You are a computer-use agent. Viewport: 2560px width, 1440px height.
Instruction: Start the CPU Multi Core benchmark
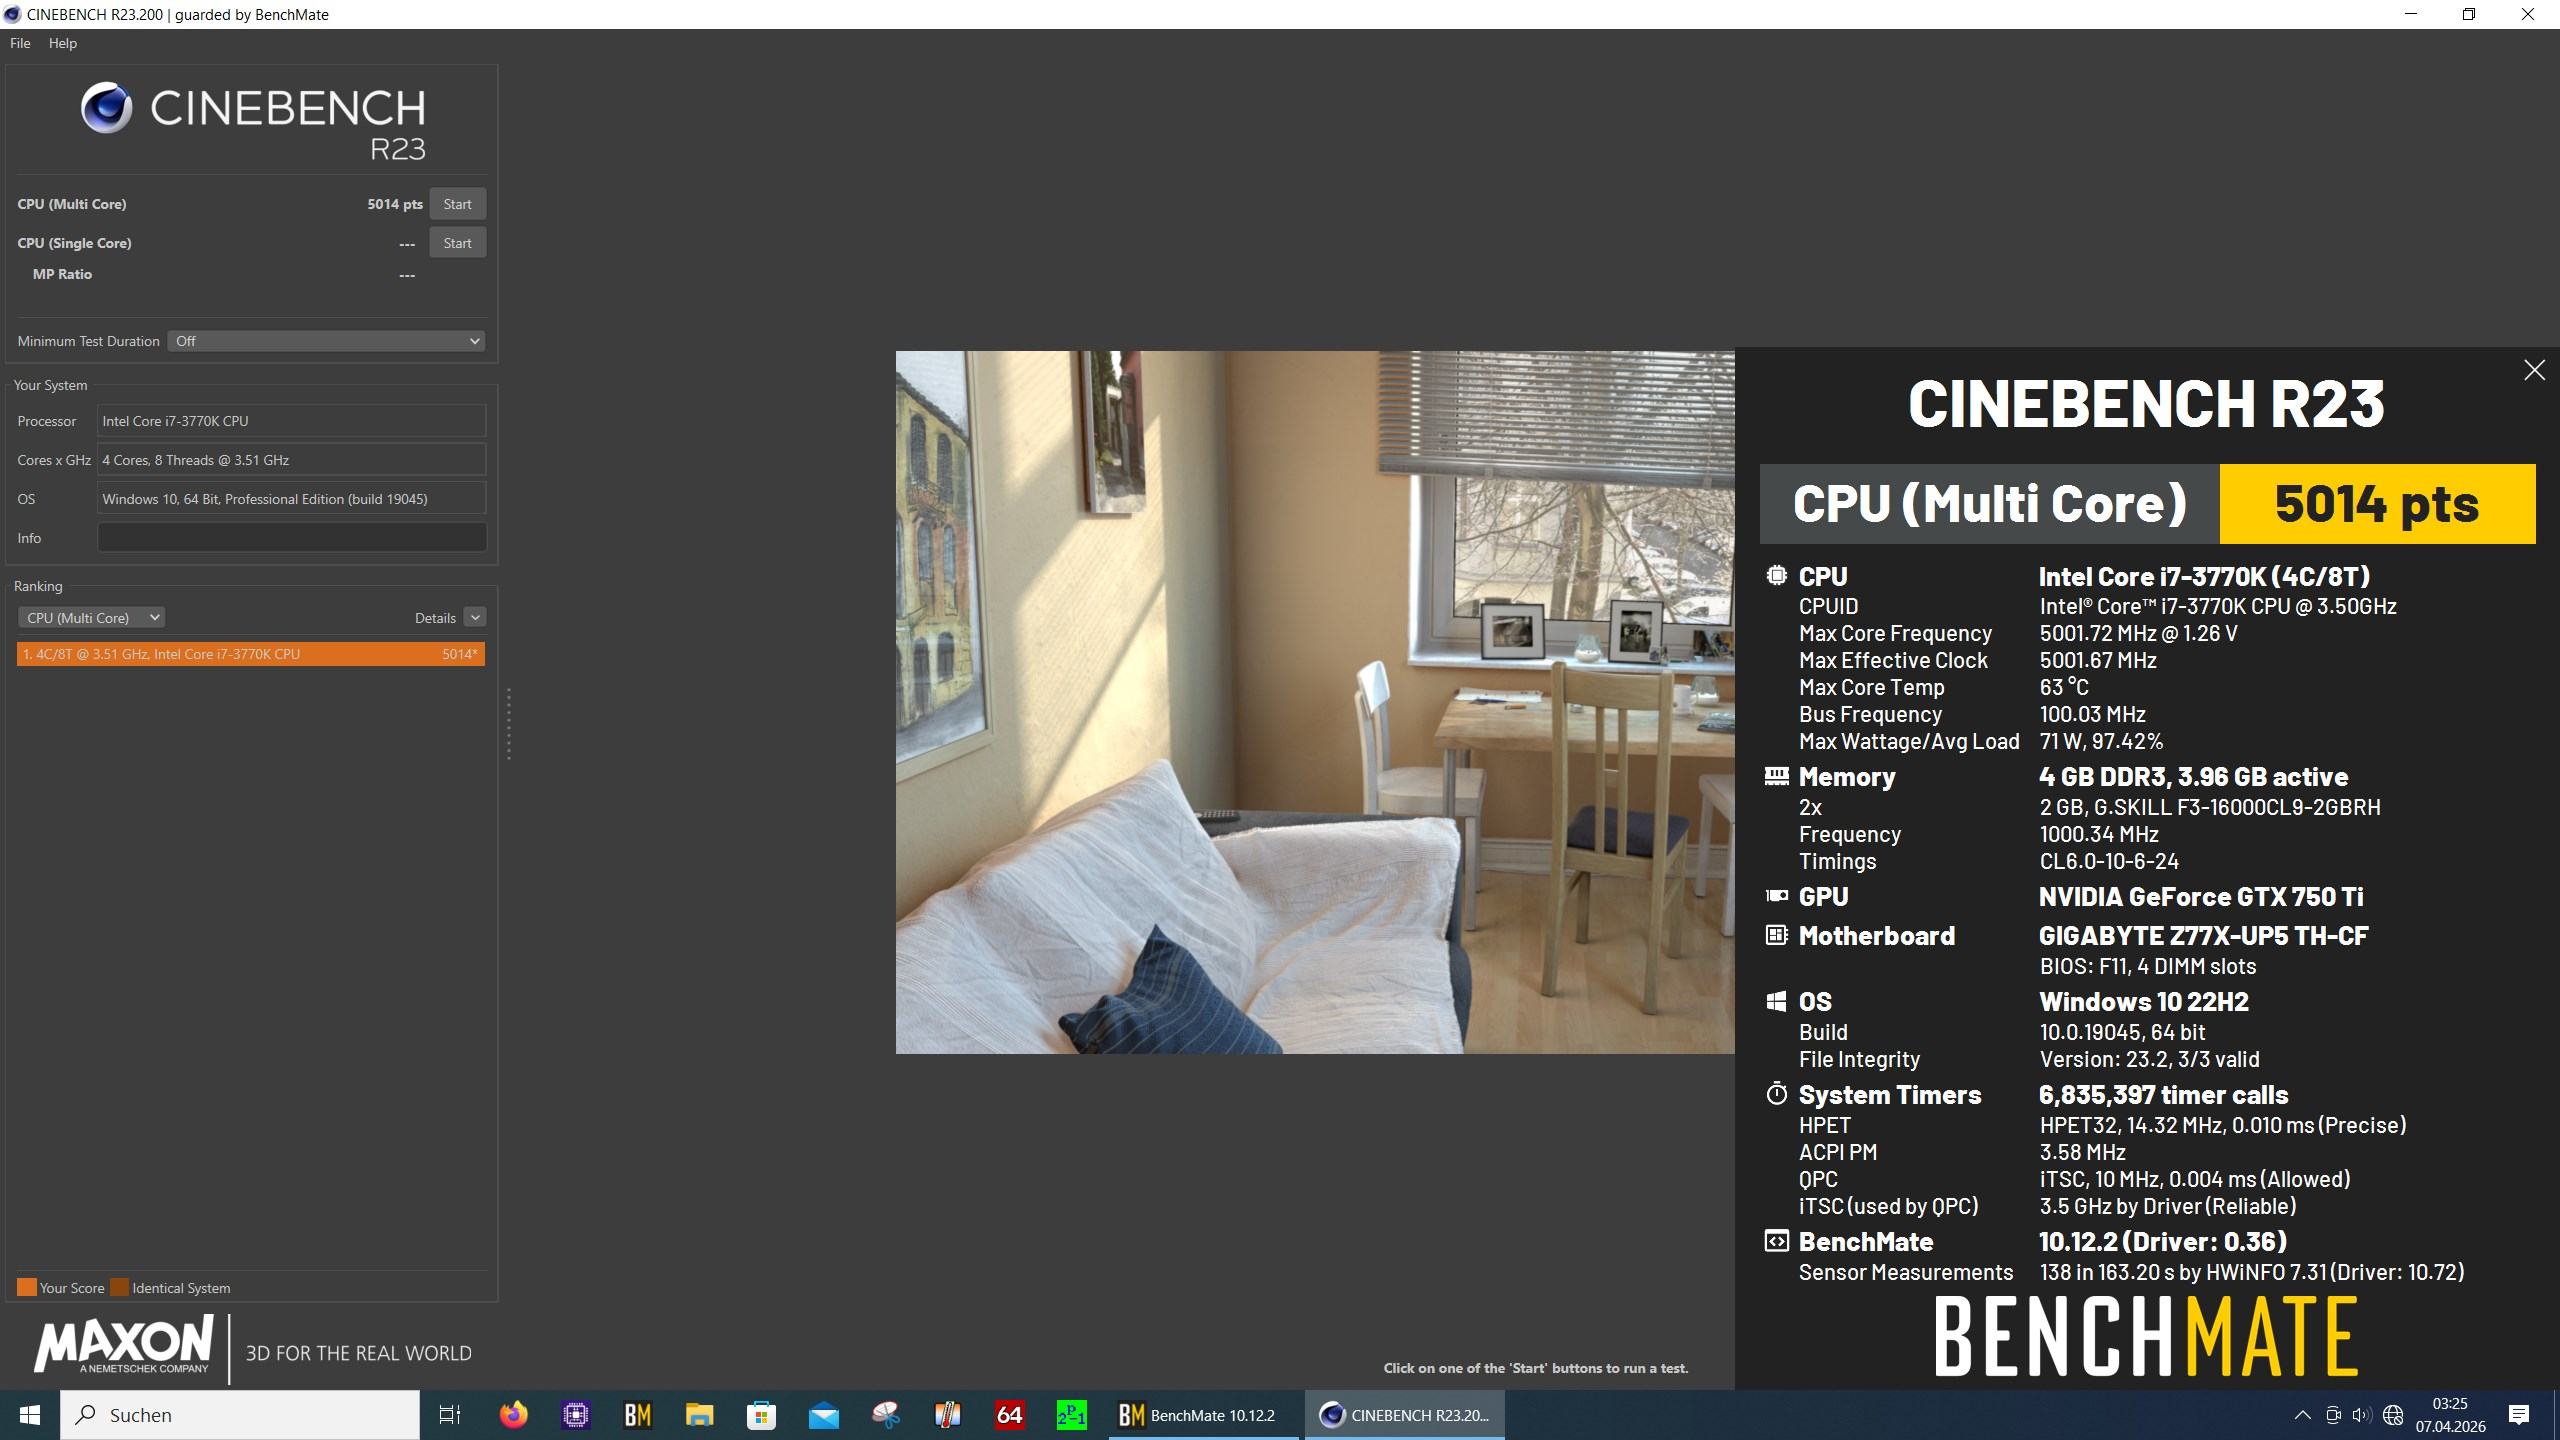coord(457,203)
